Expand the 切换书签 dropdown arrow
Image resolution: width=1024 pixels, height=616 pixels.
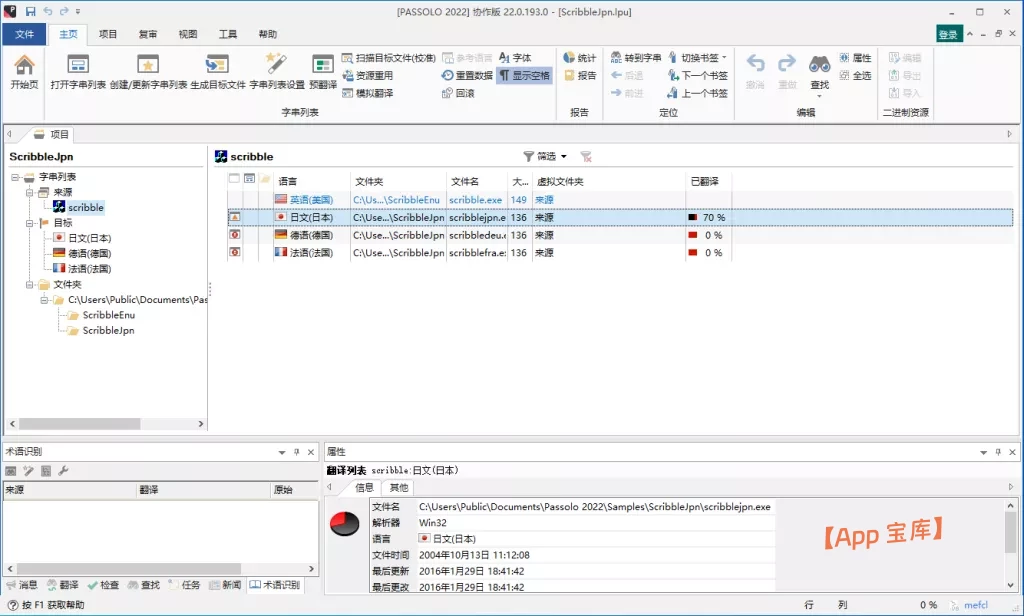[x=724, y=58]
